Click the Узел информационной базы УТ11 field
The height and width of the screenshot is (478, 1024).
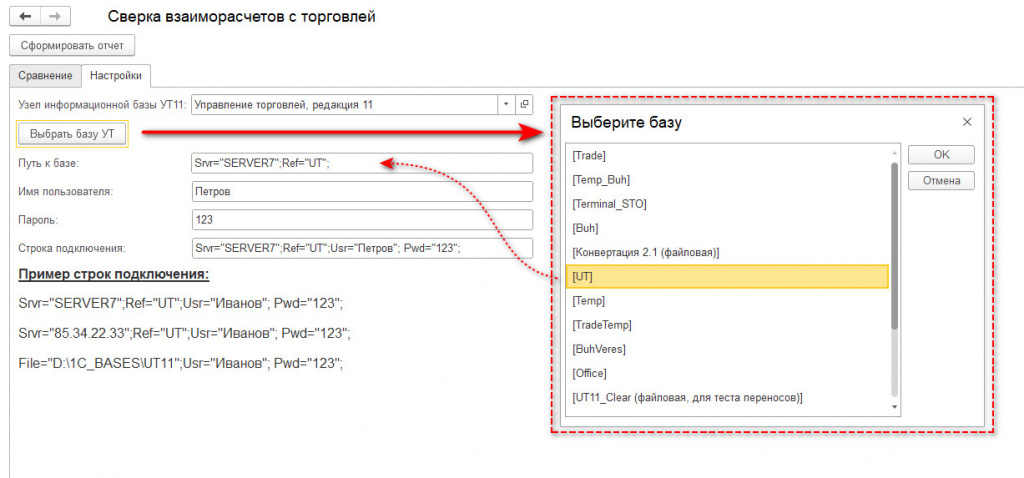[x=345, y=104]
